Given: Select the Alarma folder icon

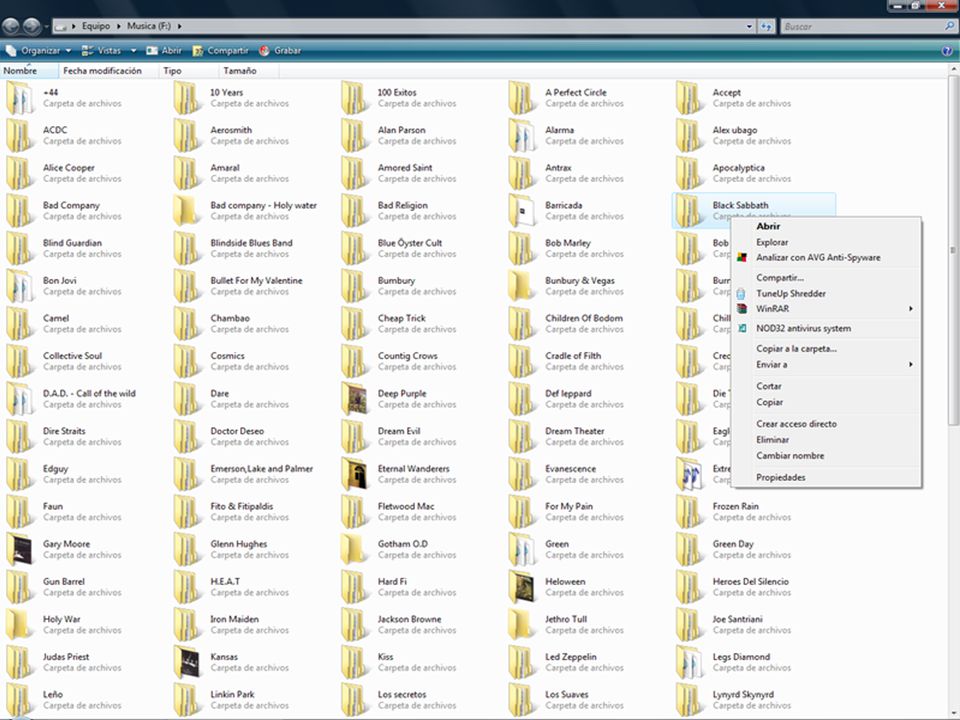Looking at the screenshot, I should (x=522, y=135).
